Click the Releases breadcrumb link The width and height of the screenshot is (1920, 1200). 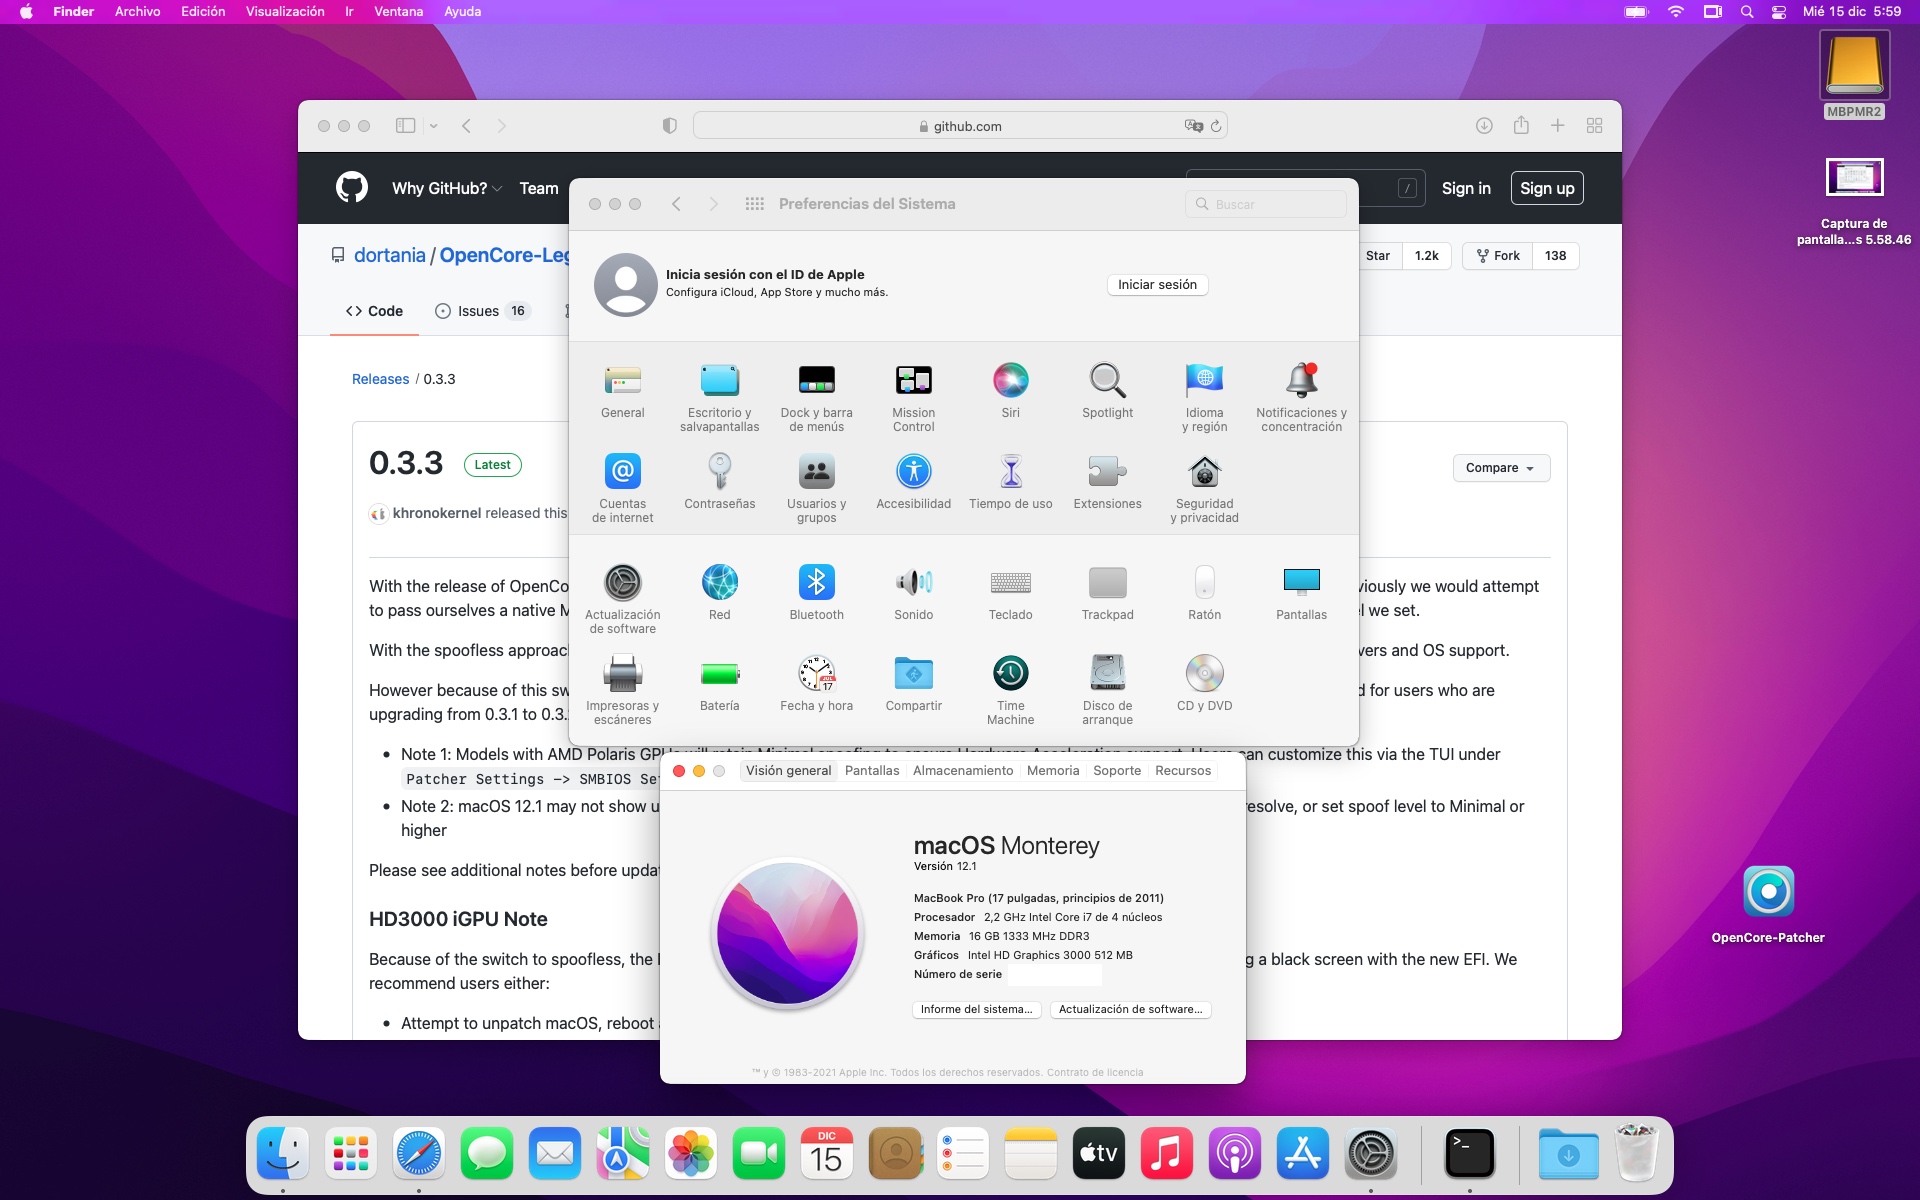pyautogui.click(x=380, y=379)
